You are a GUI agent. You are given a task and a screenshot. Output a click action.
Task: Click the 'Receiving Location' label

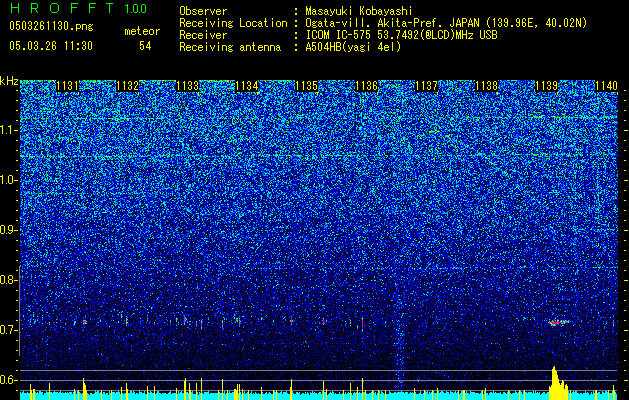233,23
